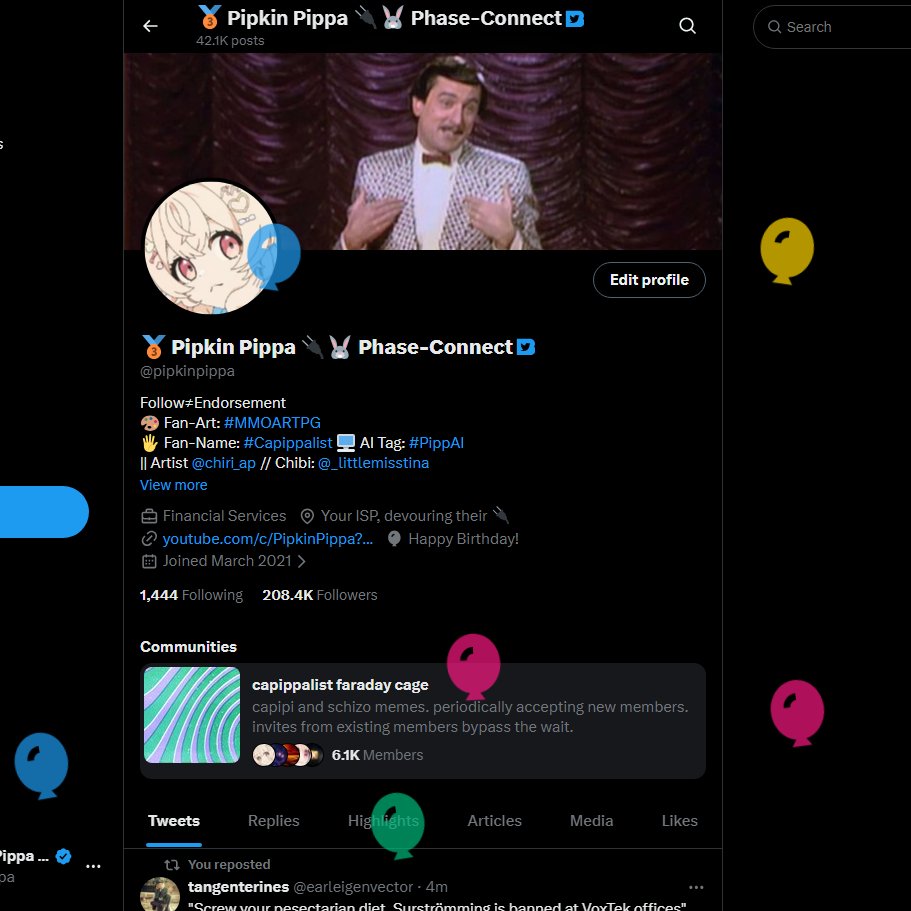Click the location pin icon before 'Your ISP'
This screenshot has width=911, height=911.
(x=307, y=516)
